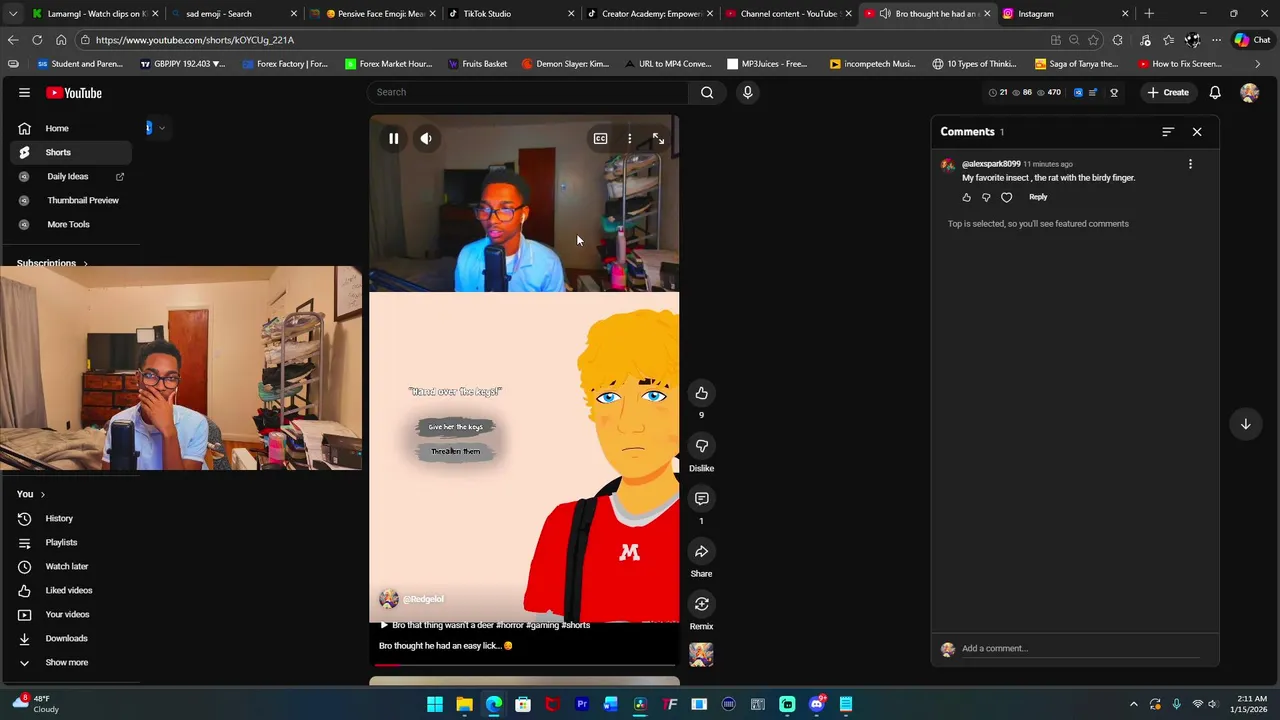
Task: Open a new browser tab
Action: pos(1149,14)
